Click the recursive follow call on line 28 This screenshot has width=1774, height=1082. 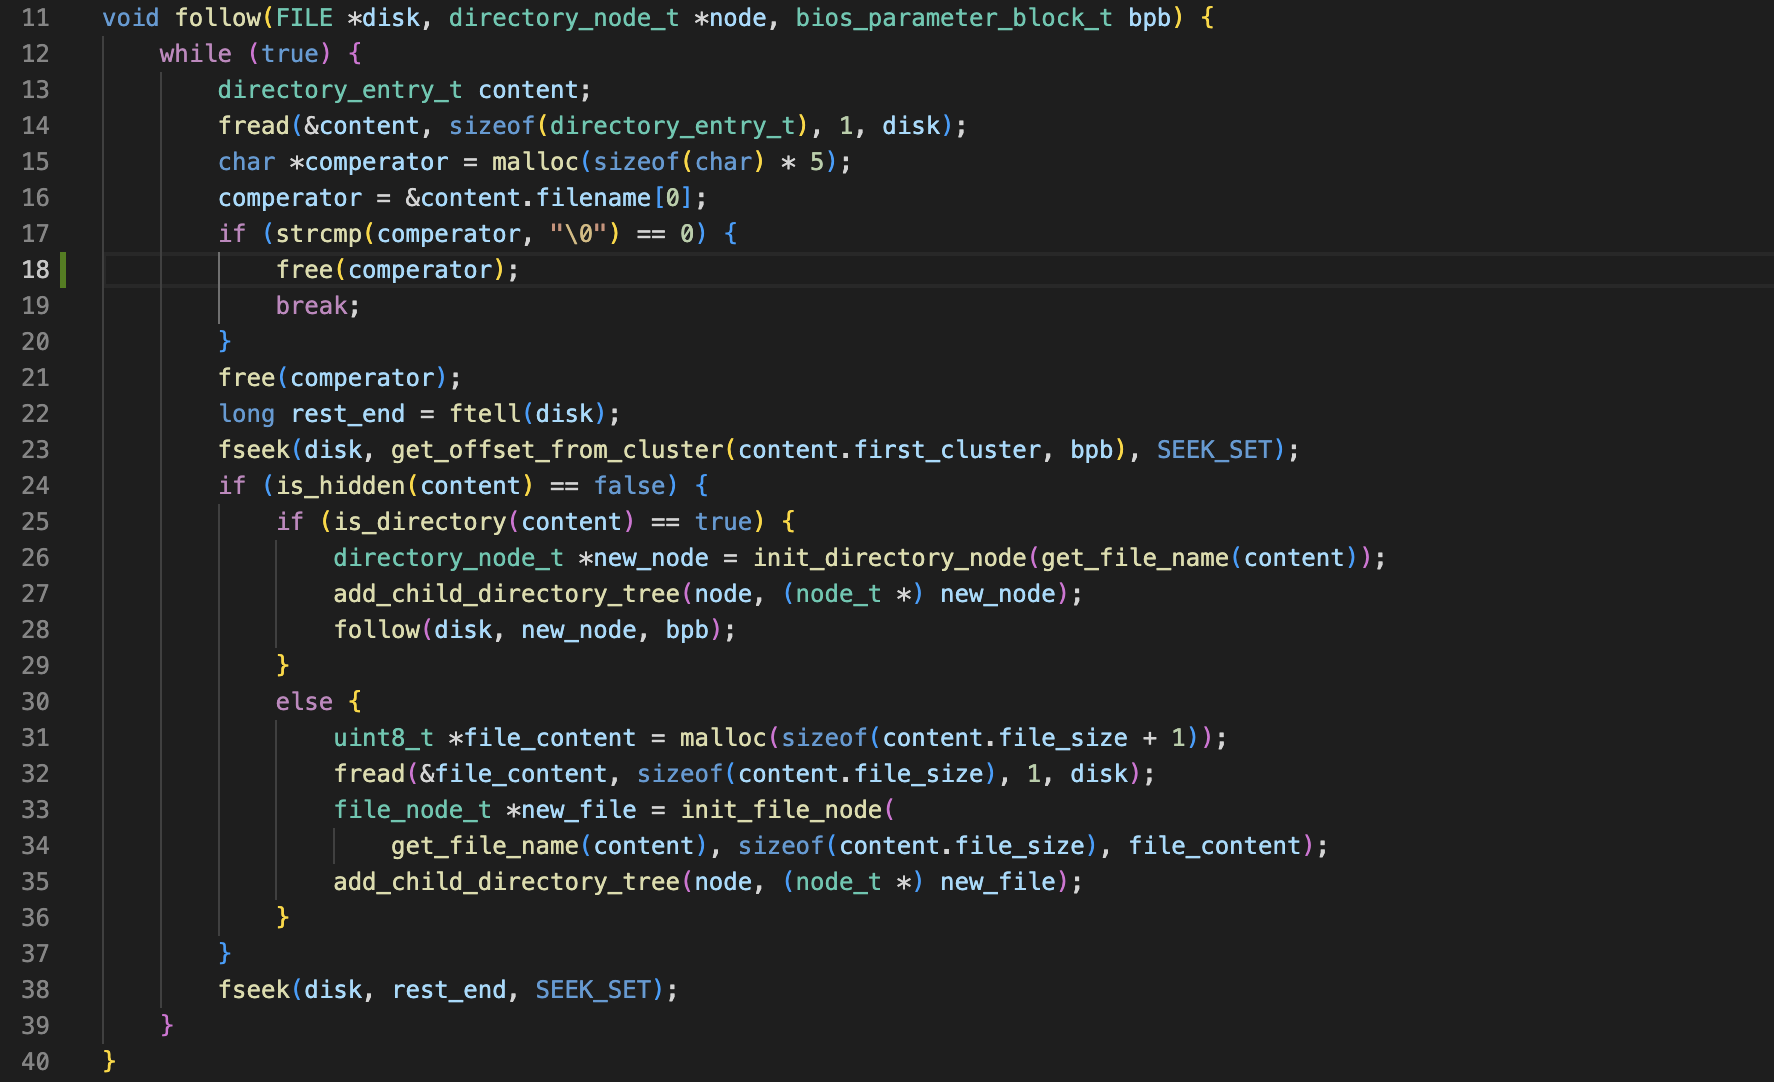tap(377, 630)
